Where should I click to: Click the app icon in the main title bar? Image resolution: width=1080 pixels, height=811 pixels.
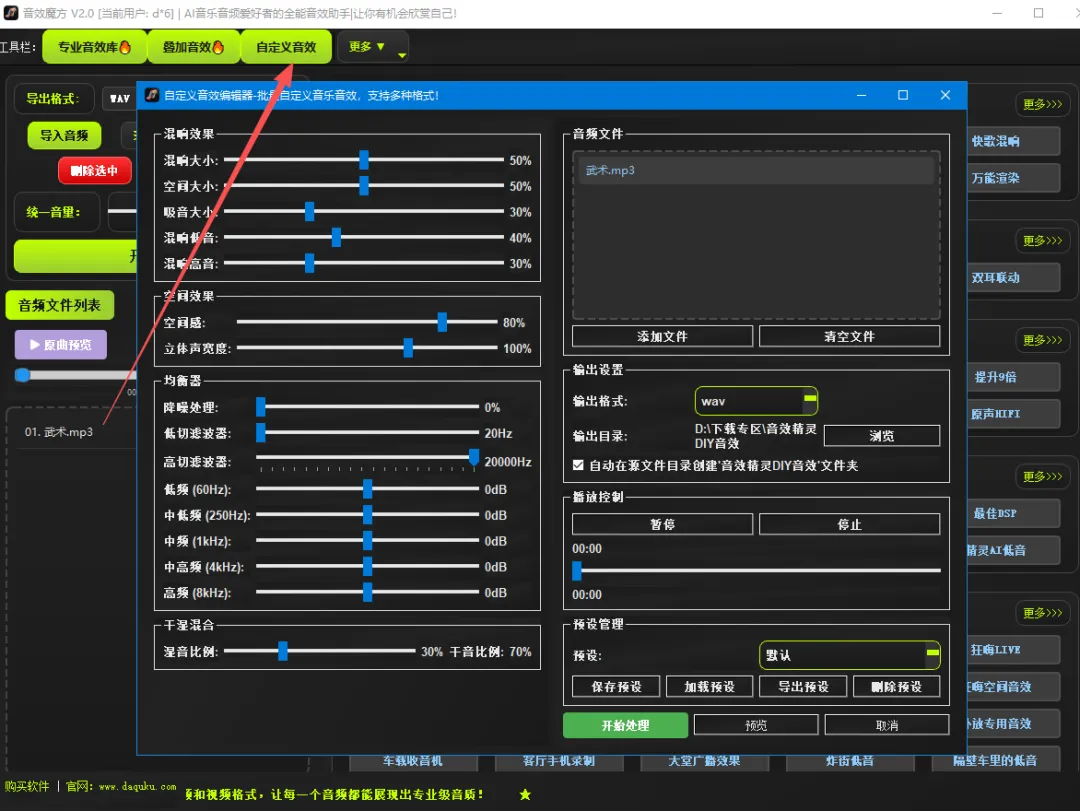(11, 13)
